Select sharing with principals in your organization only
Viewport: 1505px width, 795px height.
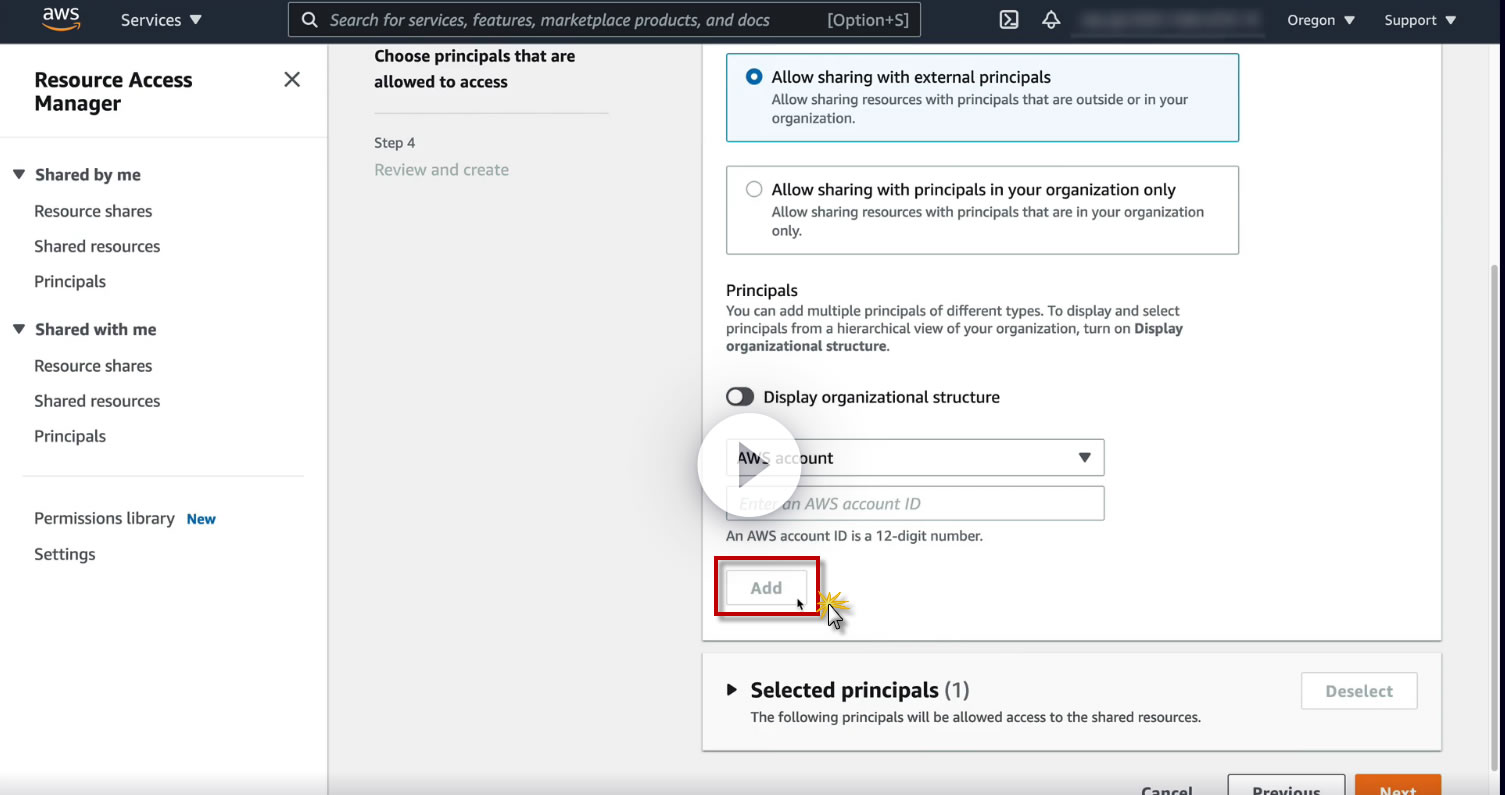tap(754, 189)
